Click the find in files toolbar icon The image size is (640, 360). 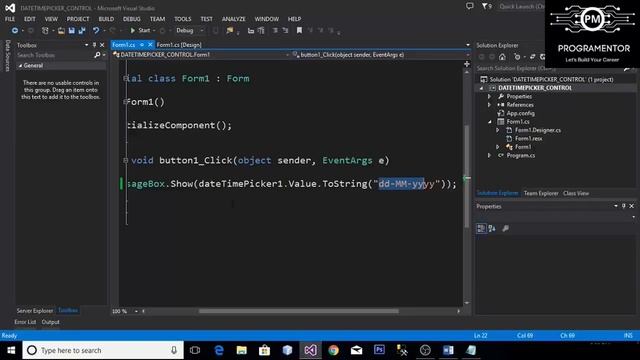tap(230, 31)
